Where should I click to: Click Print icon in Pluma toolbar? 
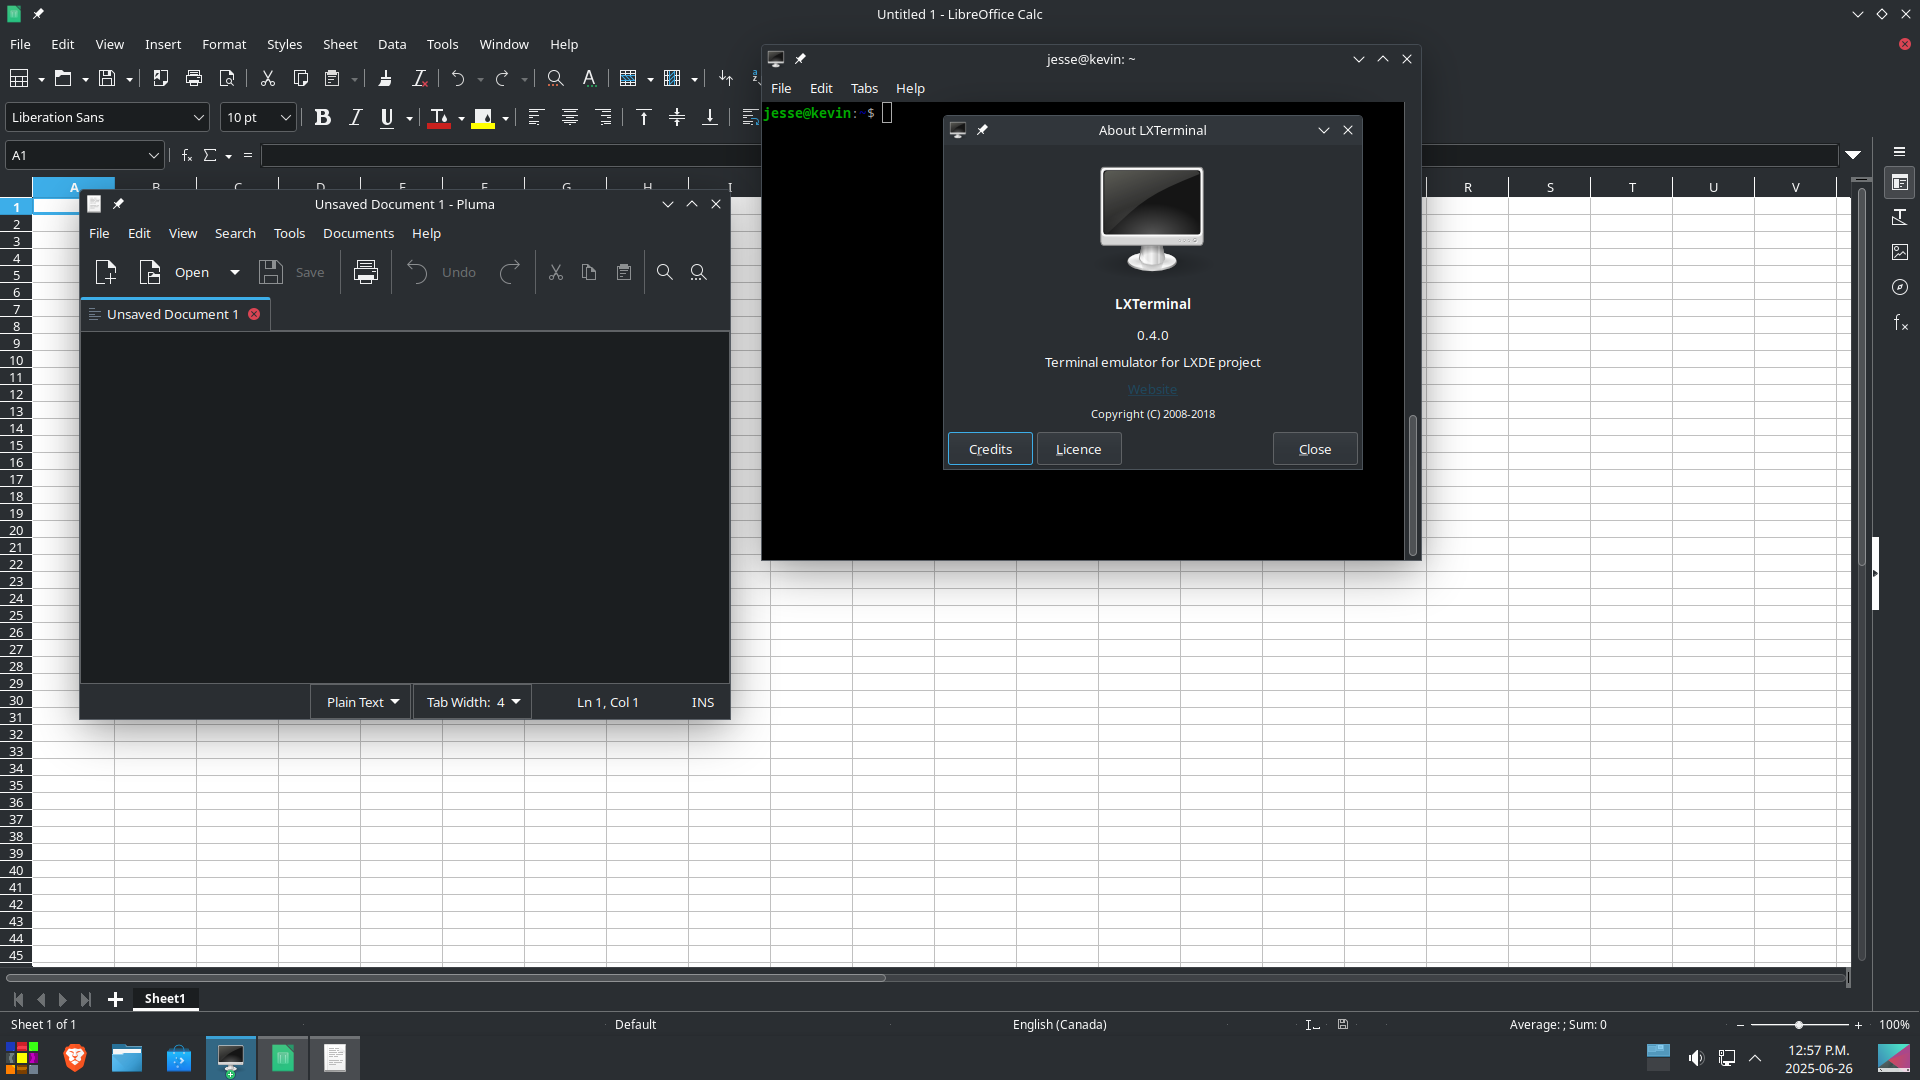click(366, 272)
